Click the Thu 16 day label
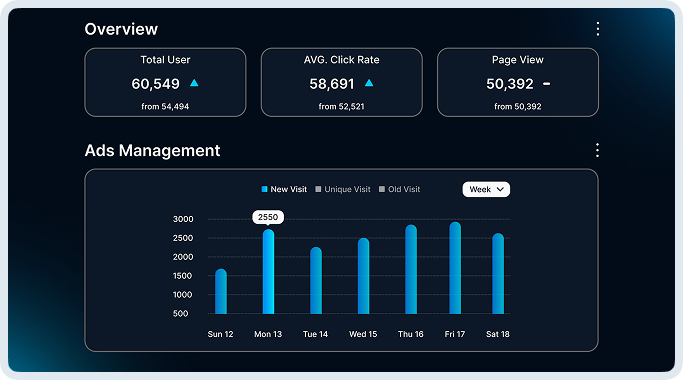Screen dimensions: 683x380 coord(410,334)
